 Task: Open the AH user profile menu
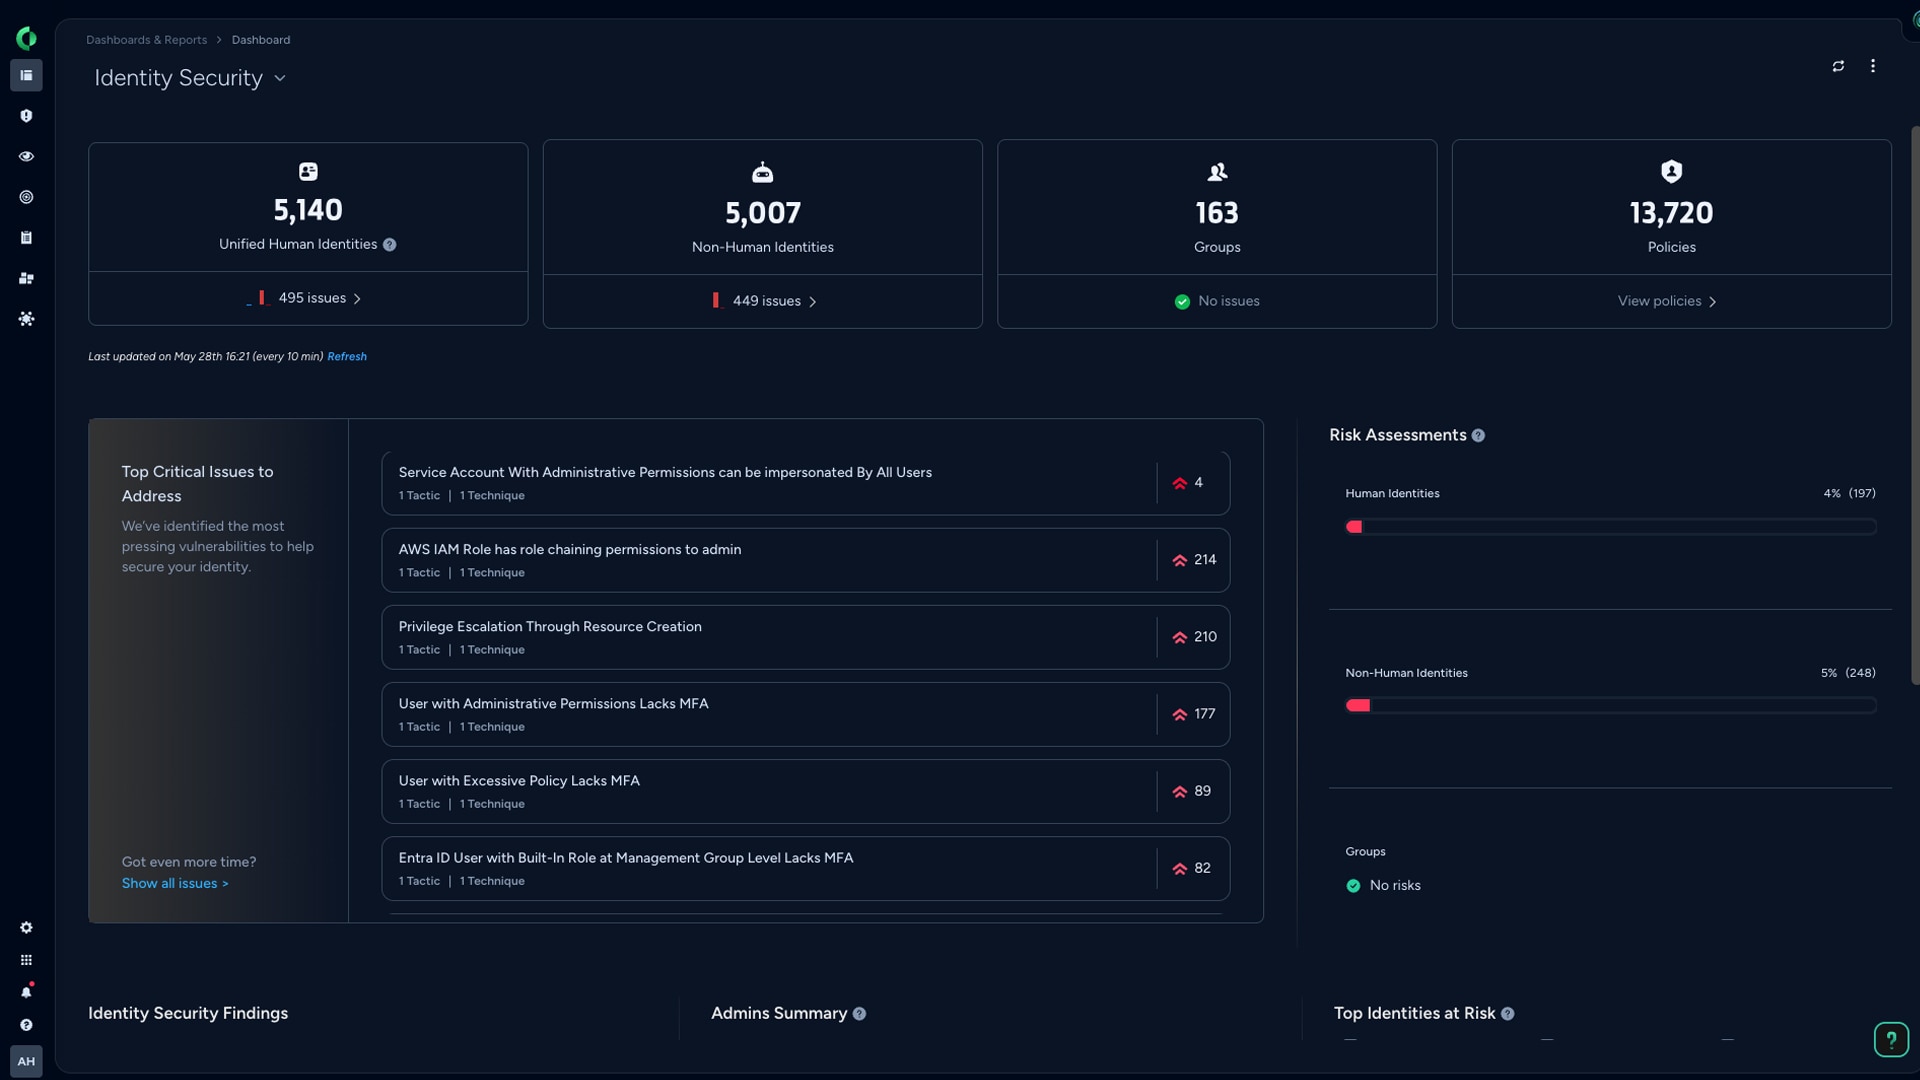(x=26, y=1061)
